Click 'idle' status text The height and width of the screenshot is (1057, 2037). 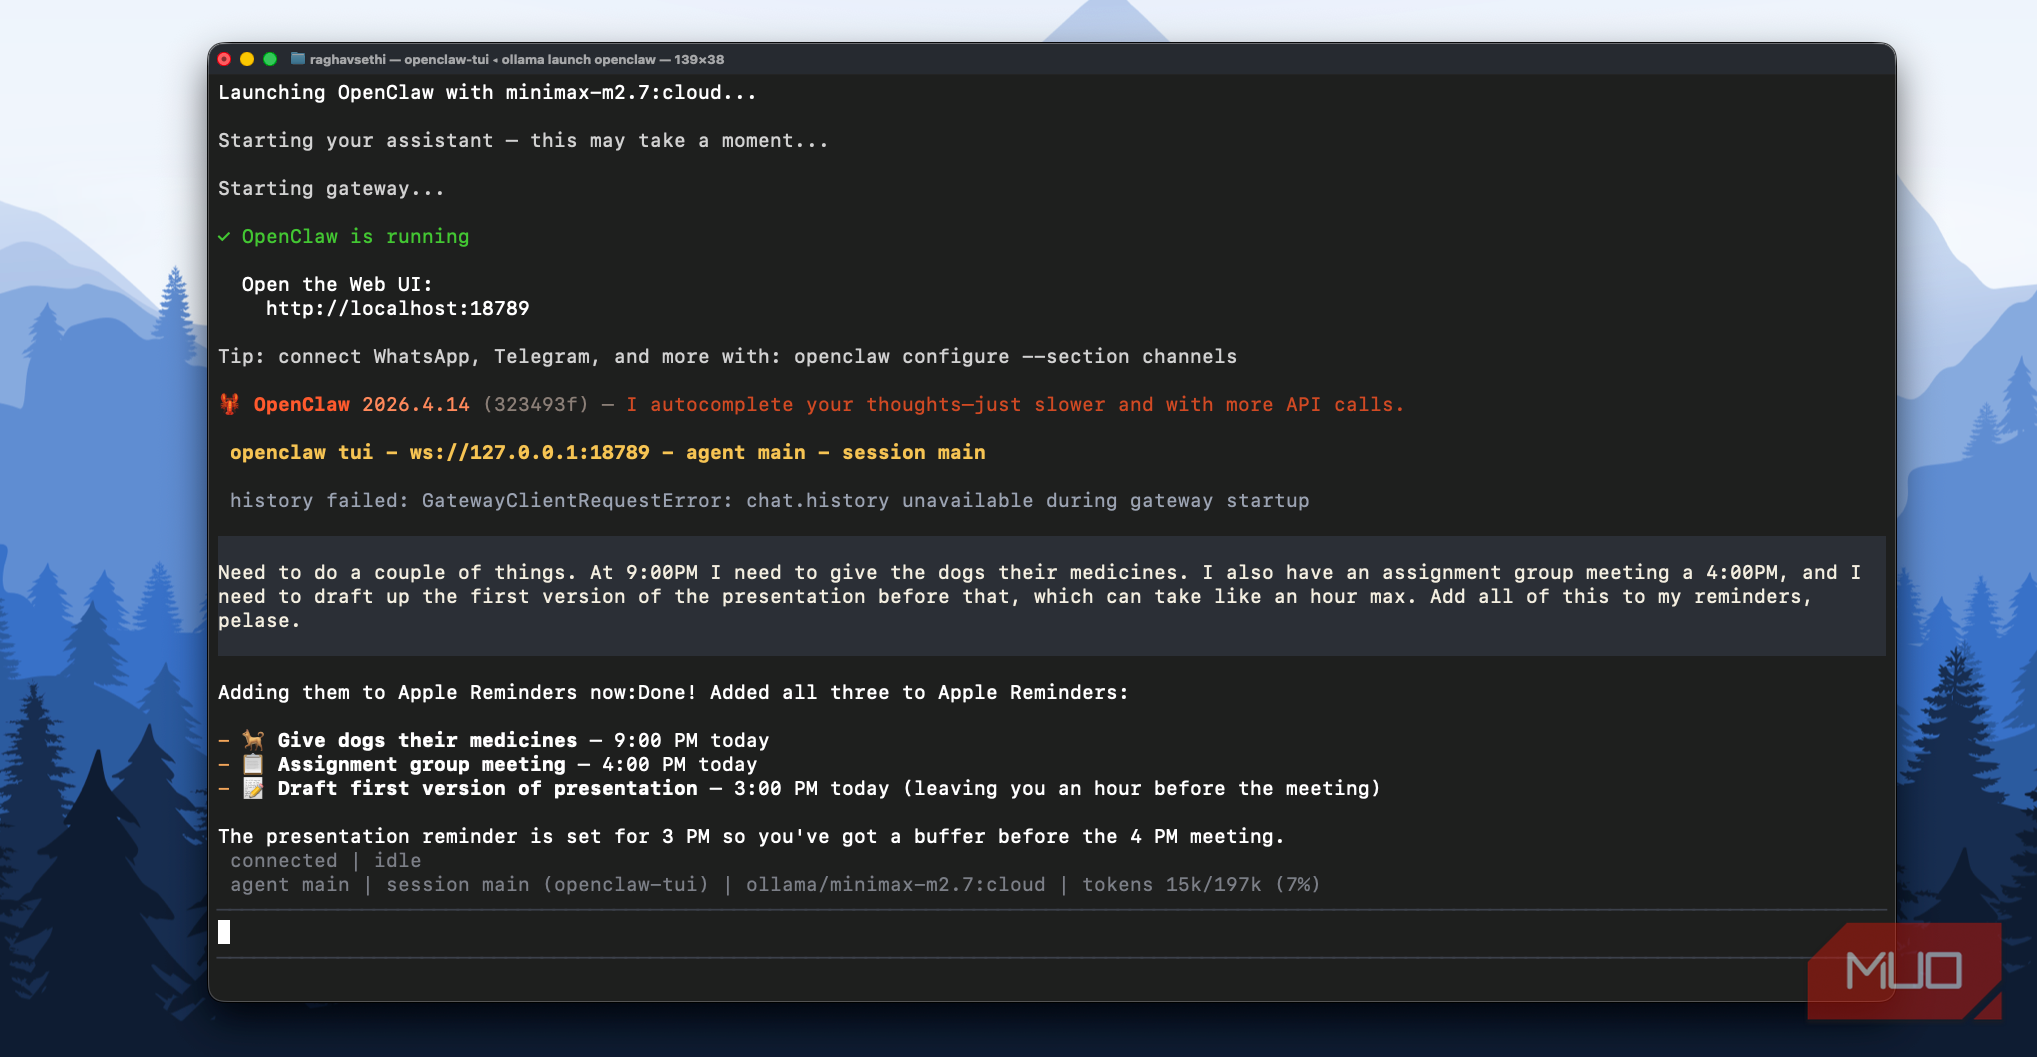pyautogui.click(x=397, y=860)
